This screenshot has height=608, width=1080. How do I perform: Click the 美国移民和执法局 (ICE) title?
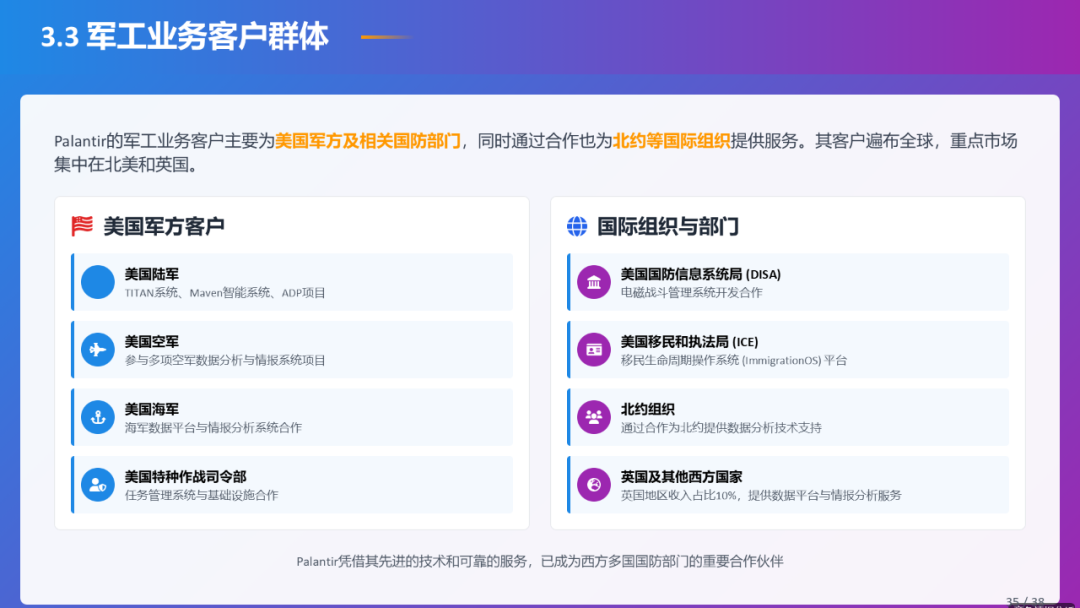pyautogui.click(x=689, y=342)
